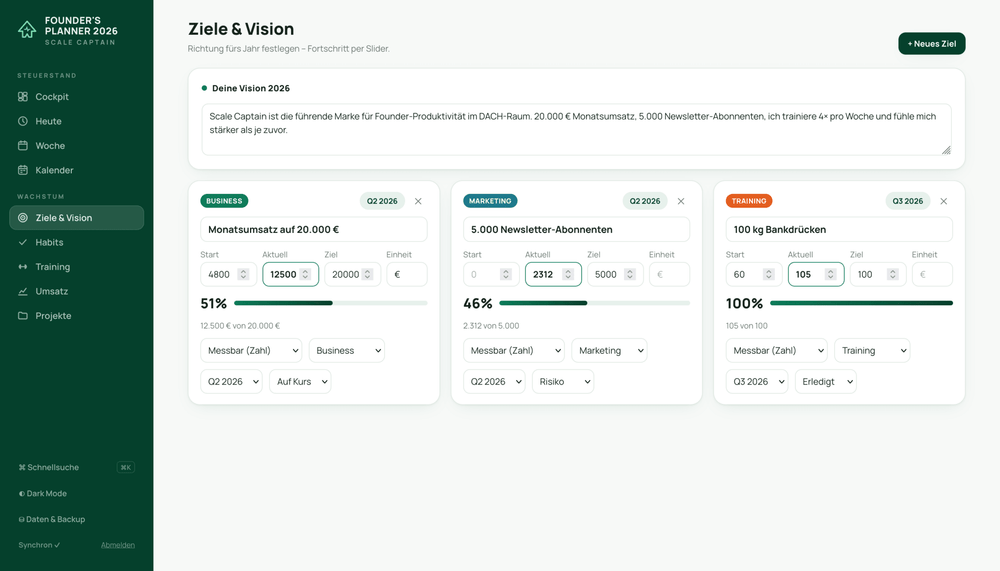Open the Auf Kurs status dropdown

(300, 382)
